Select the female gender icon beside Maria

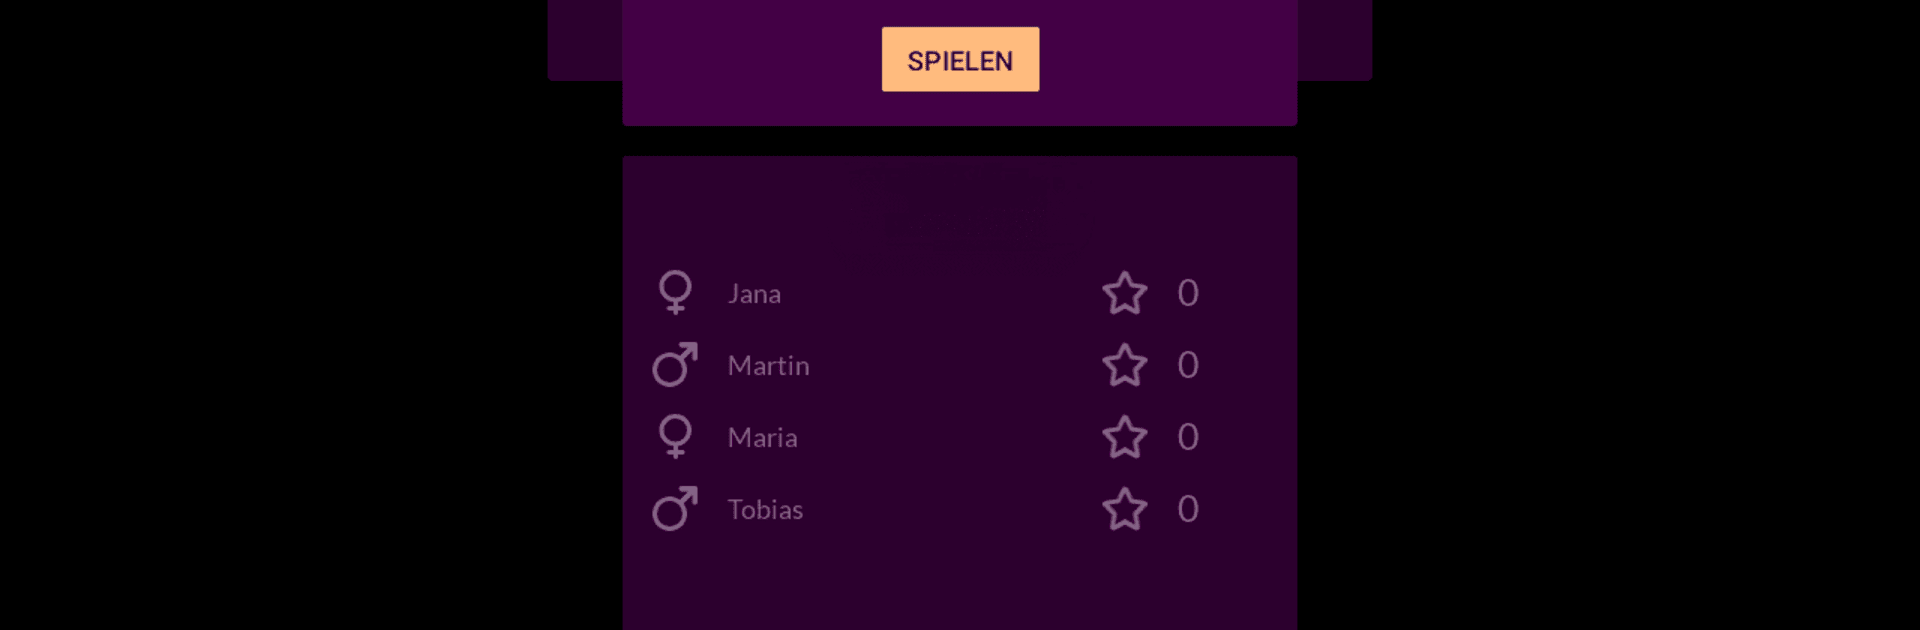point(675,437)
